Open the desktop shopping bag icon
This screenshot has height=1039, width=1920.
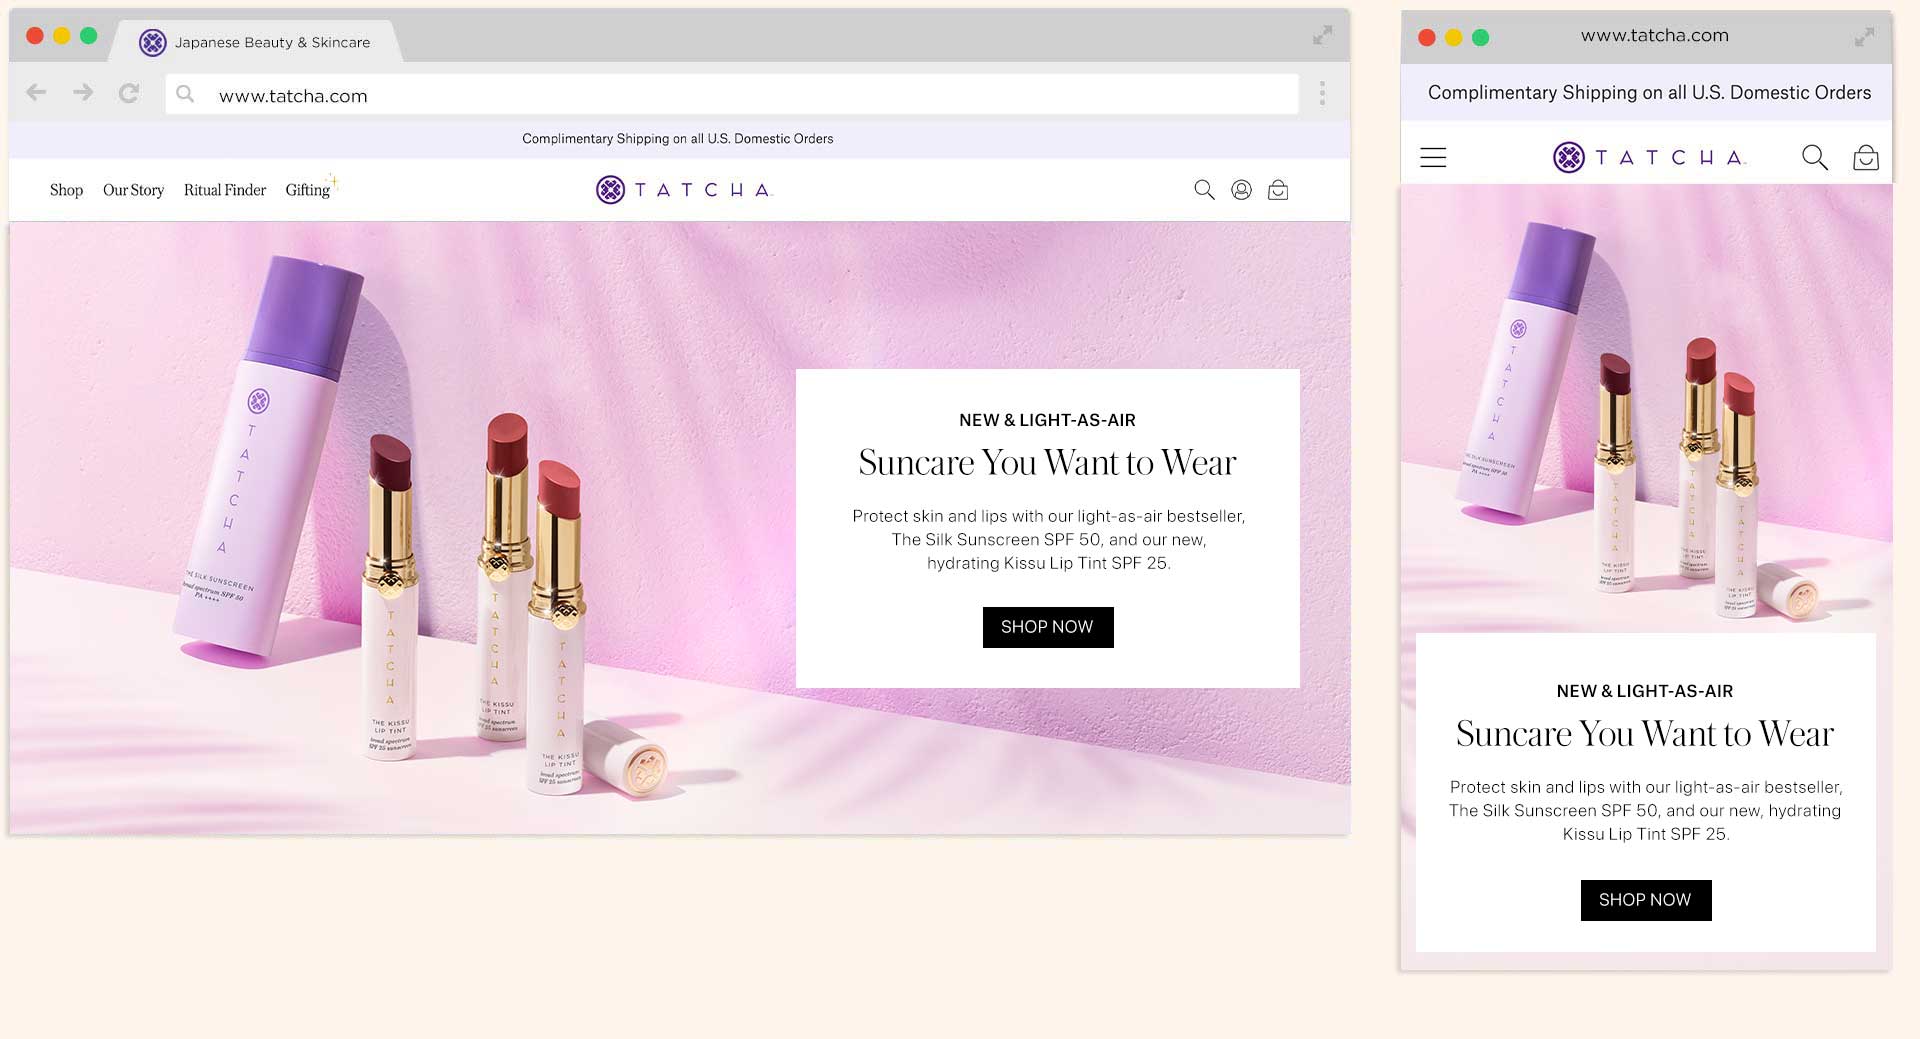(x=1278, y=190)
